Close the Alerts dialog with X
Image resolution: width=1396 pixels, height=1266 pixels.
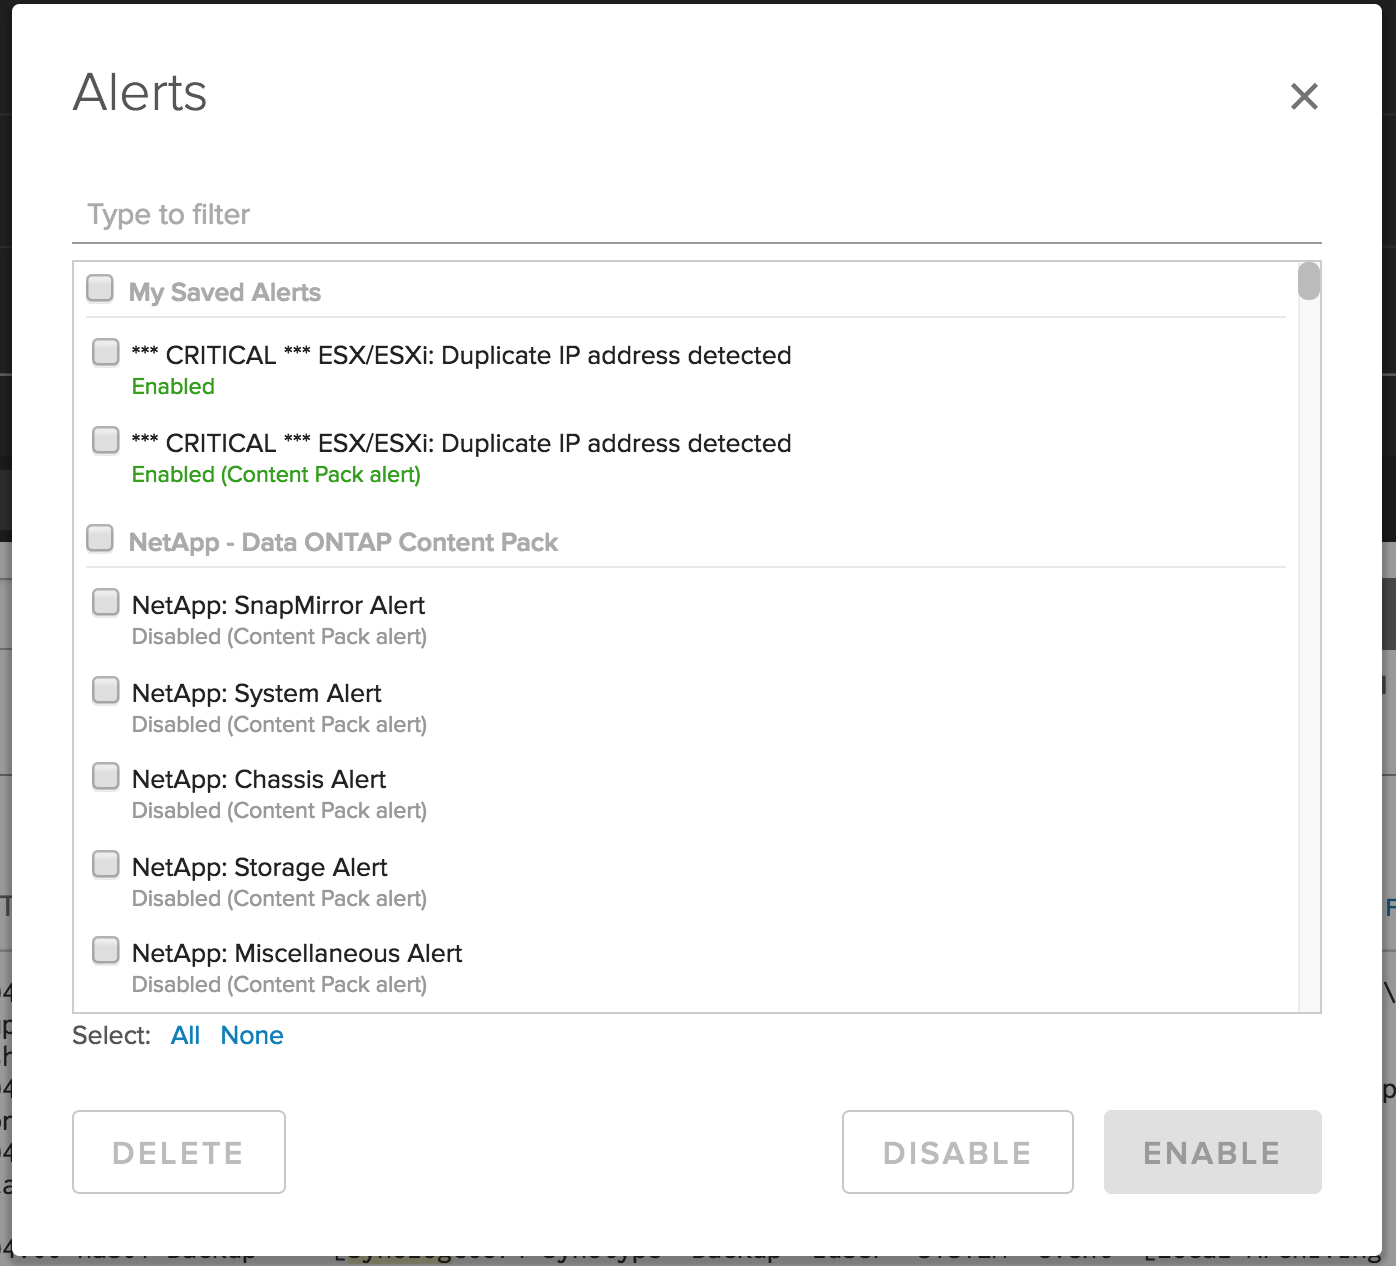click(x=1304, y=97)
